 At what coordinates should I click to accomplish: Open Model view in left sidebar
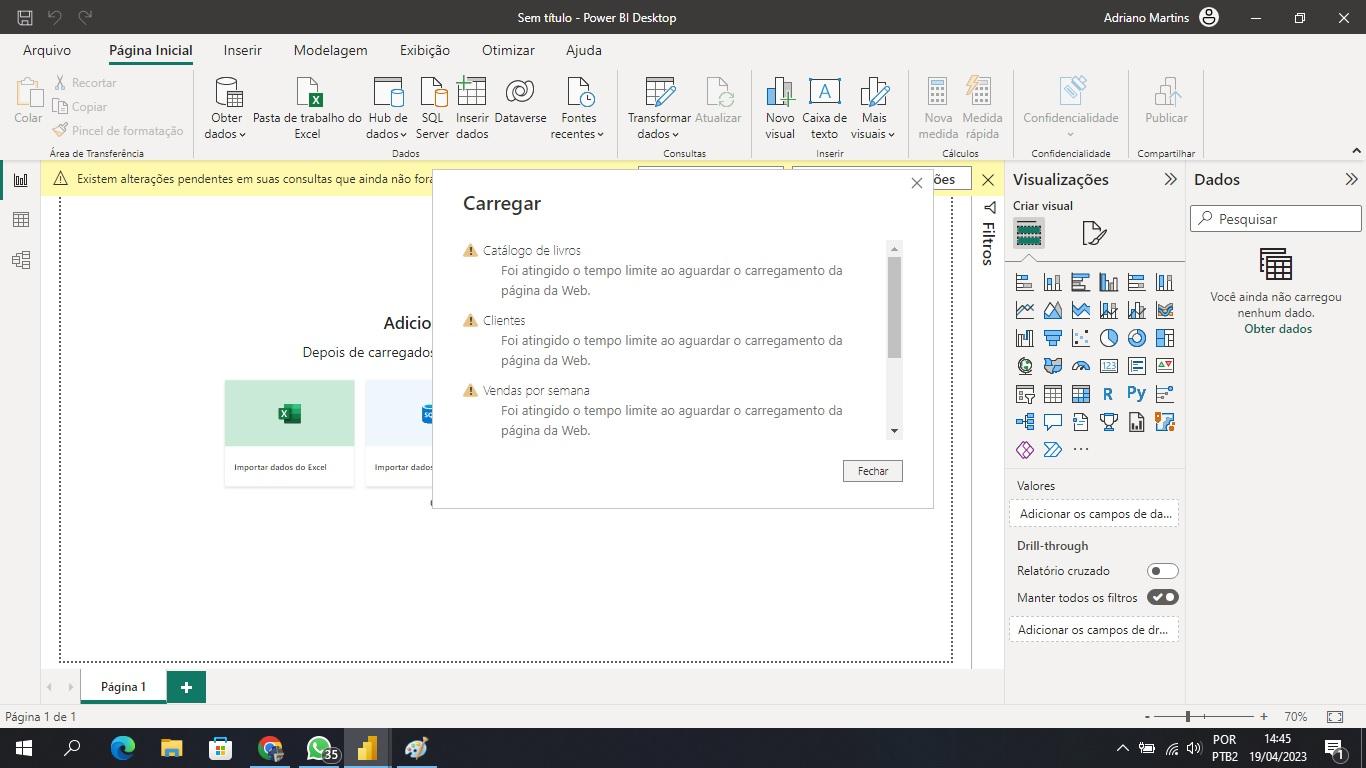[x=20, y=260]
